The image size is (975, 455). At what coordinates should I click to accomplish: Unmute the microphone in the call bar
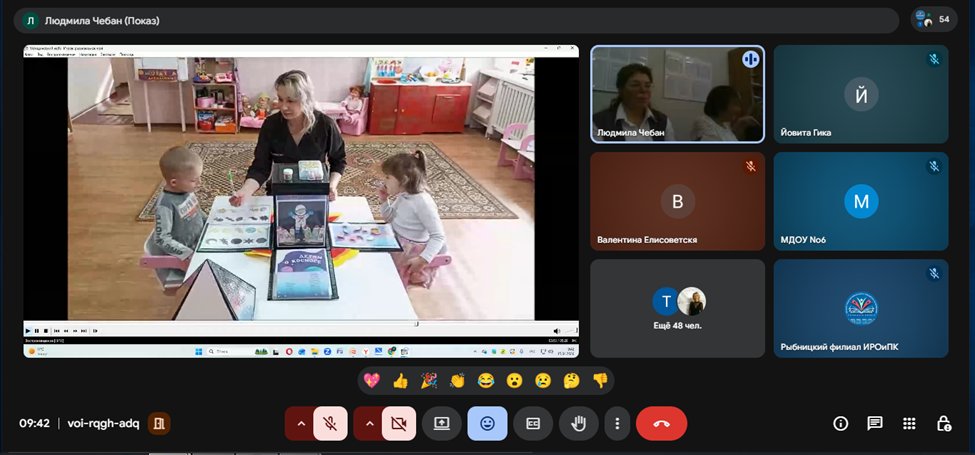click(330, 423)
